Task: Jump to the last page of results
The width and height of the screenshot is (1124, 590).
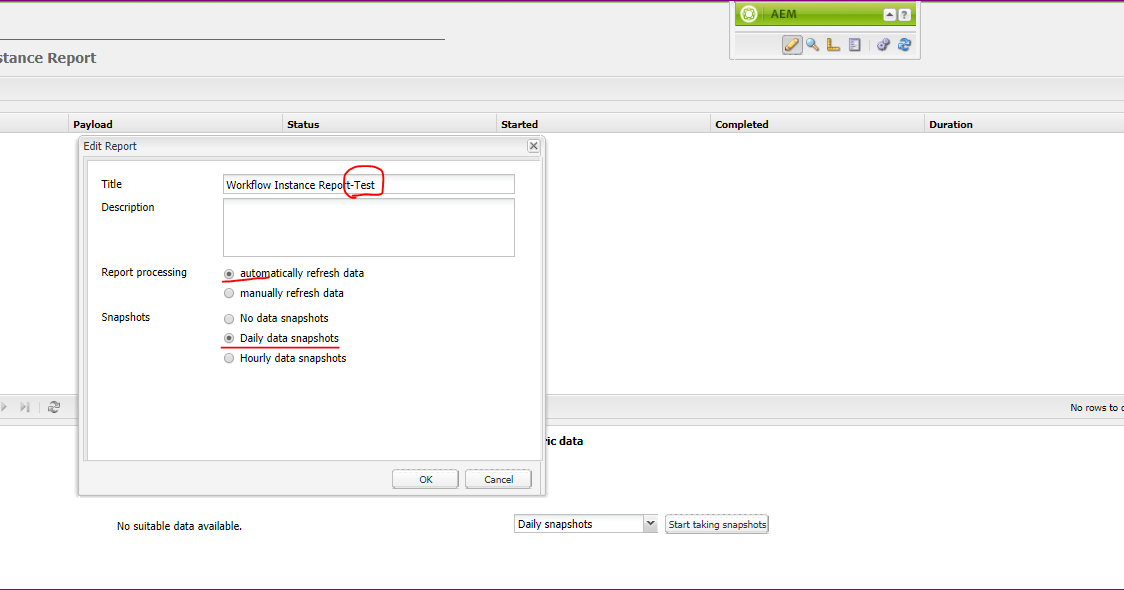Action: pos(23,407)
